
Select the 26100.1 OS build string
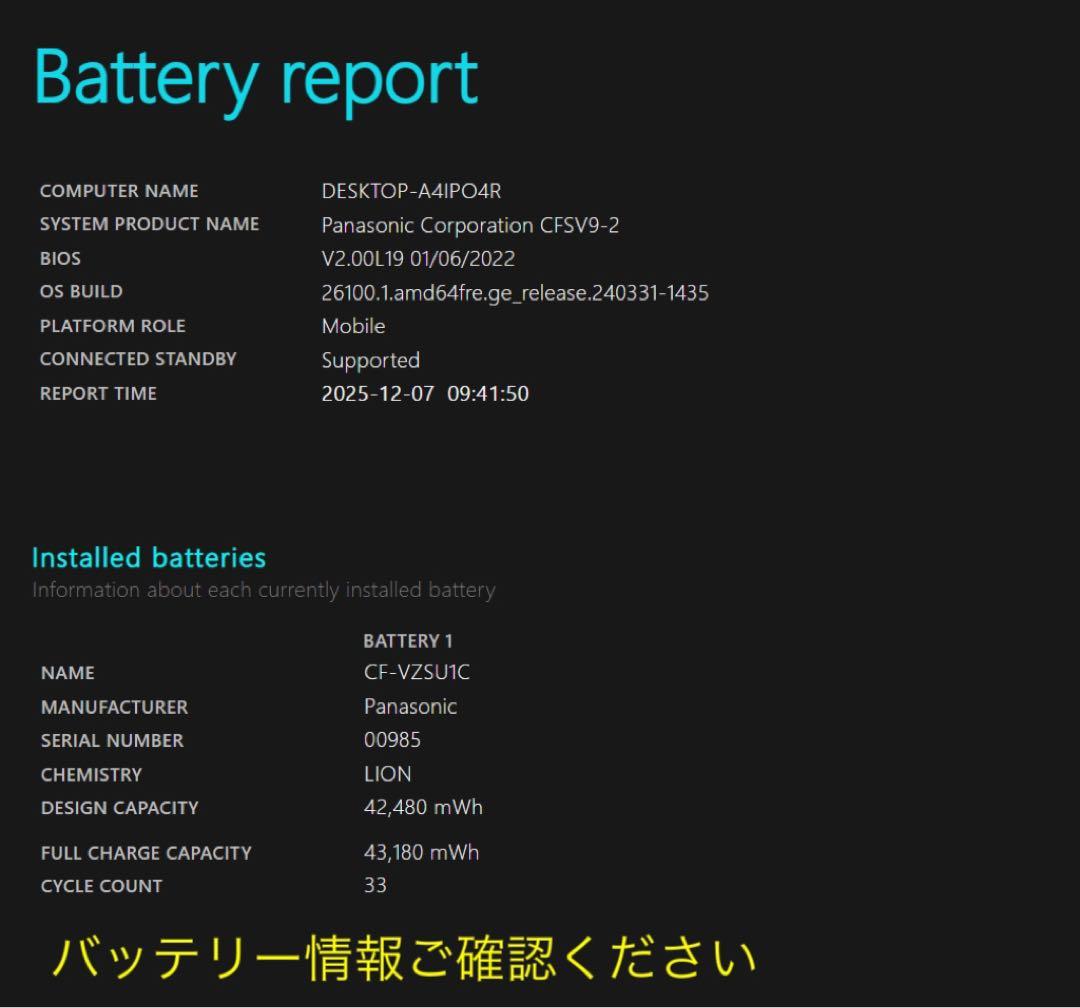click(514, 293)
